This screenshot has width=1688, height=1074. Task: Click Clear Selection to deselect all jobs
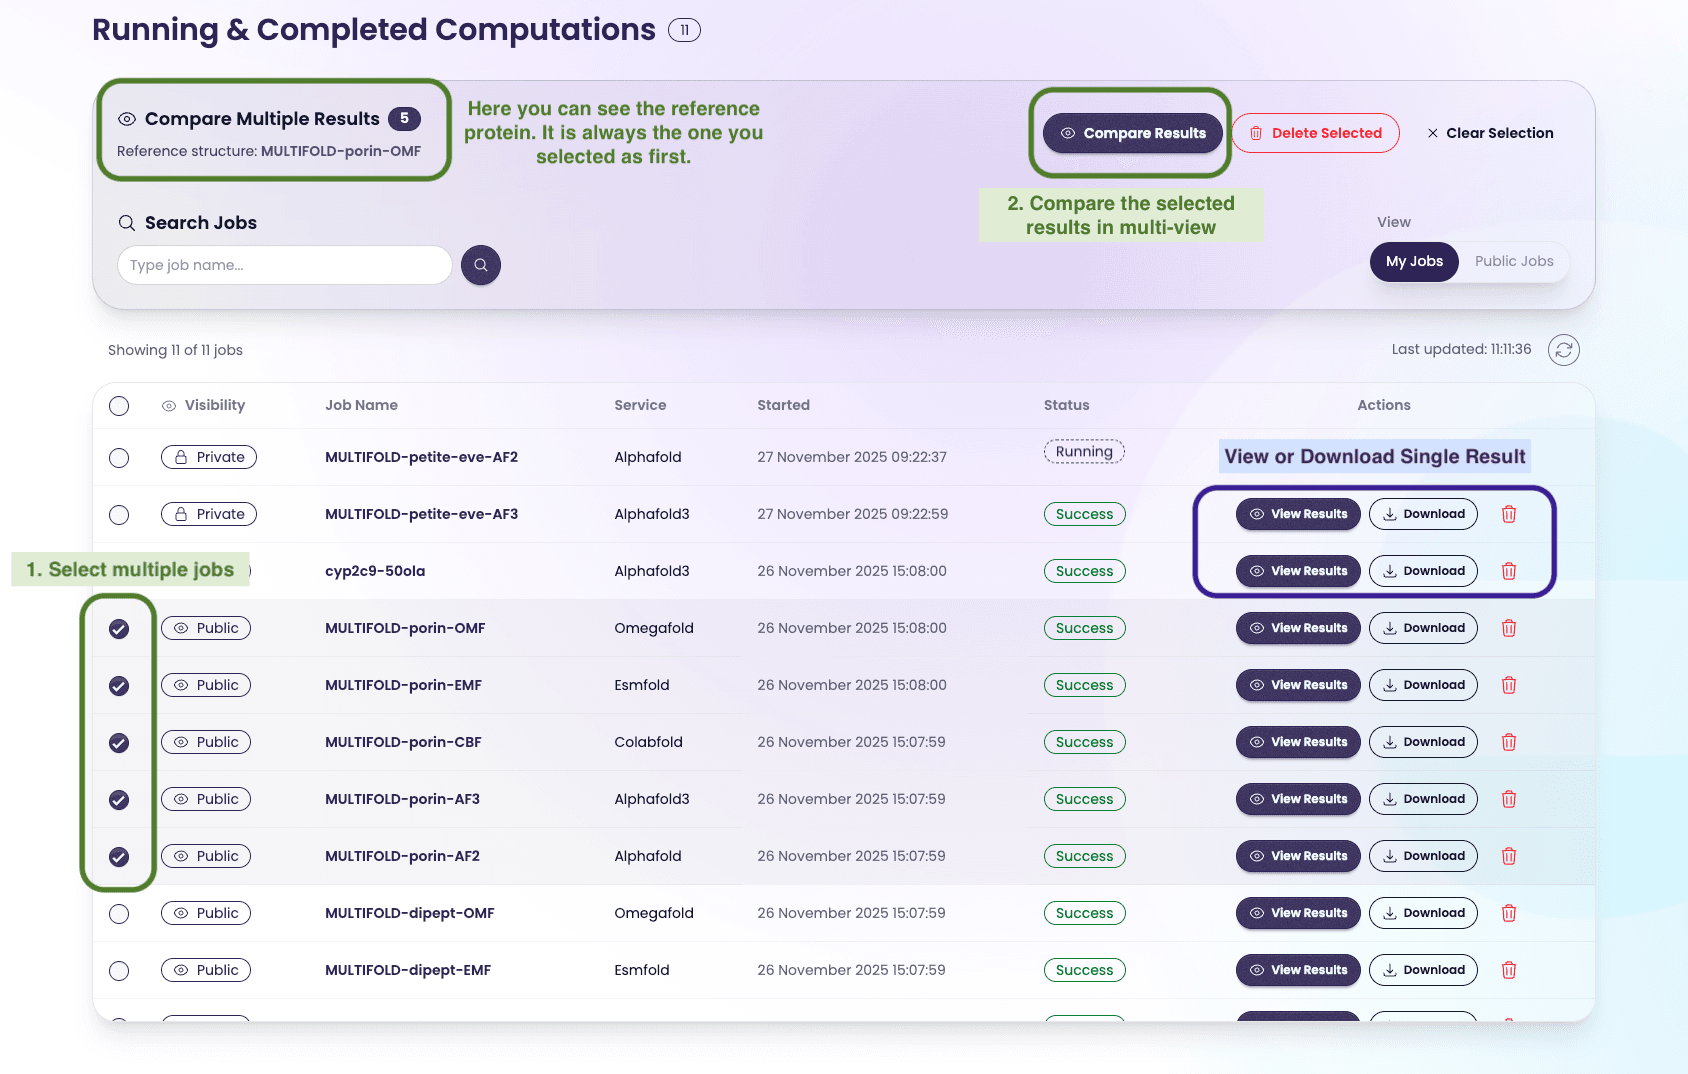[1490, 133]
